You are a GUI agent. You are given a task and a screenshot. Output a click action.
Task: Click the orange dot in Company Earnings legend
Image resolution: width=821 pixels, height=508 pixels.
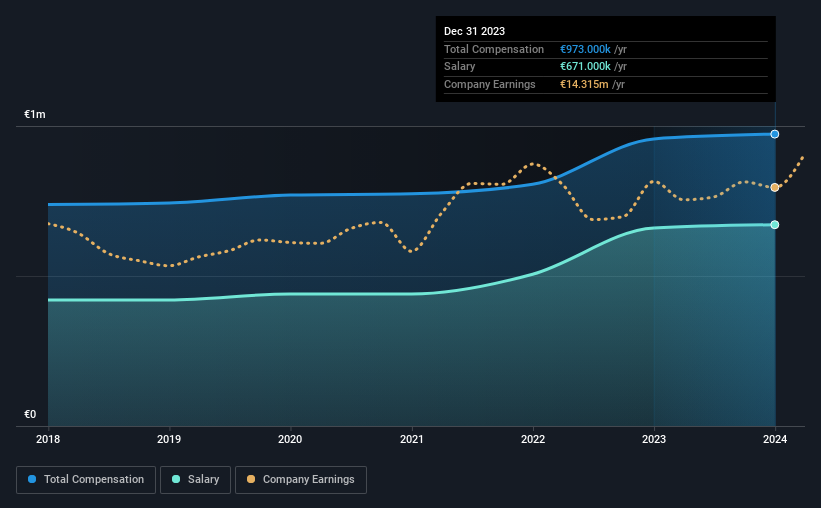tap(251, 479)
